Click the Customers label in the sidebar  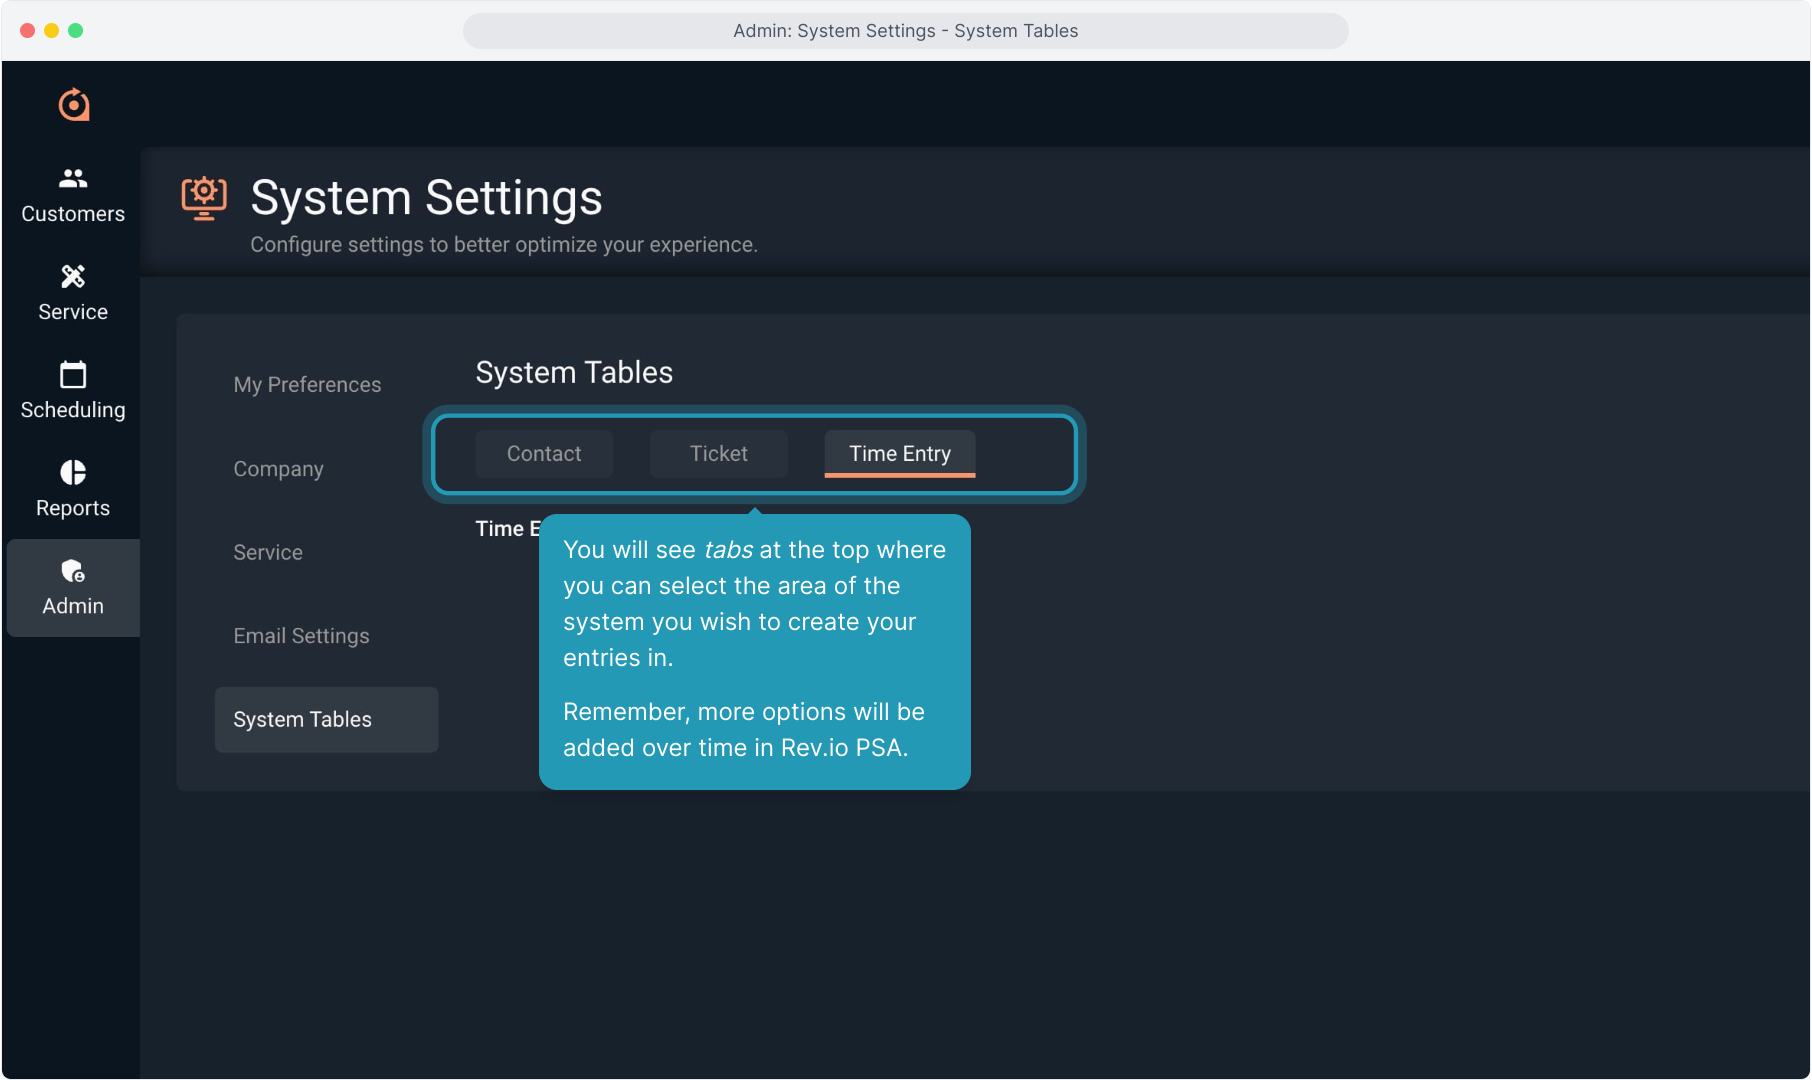point(73,214)
